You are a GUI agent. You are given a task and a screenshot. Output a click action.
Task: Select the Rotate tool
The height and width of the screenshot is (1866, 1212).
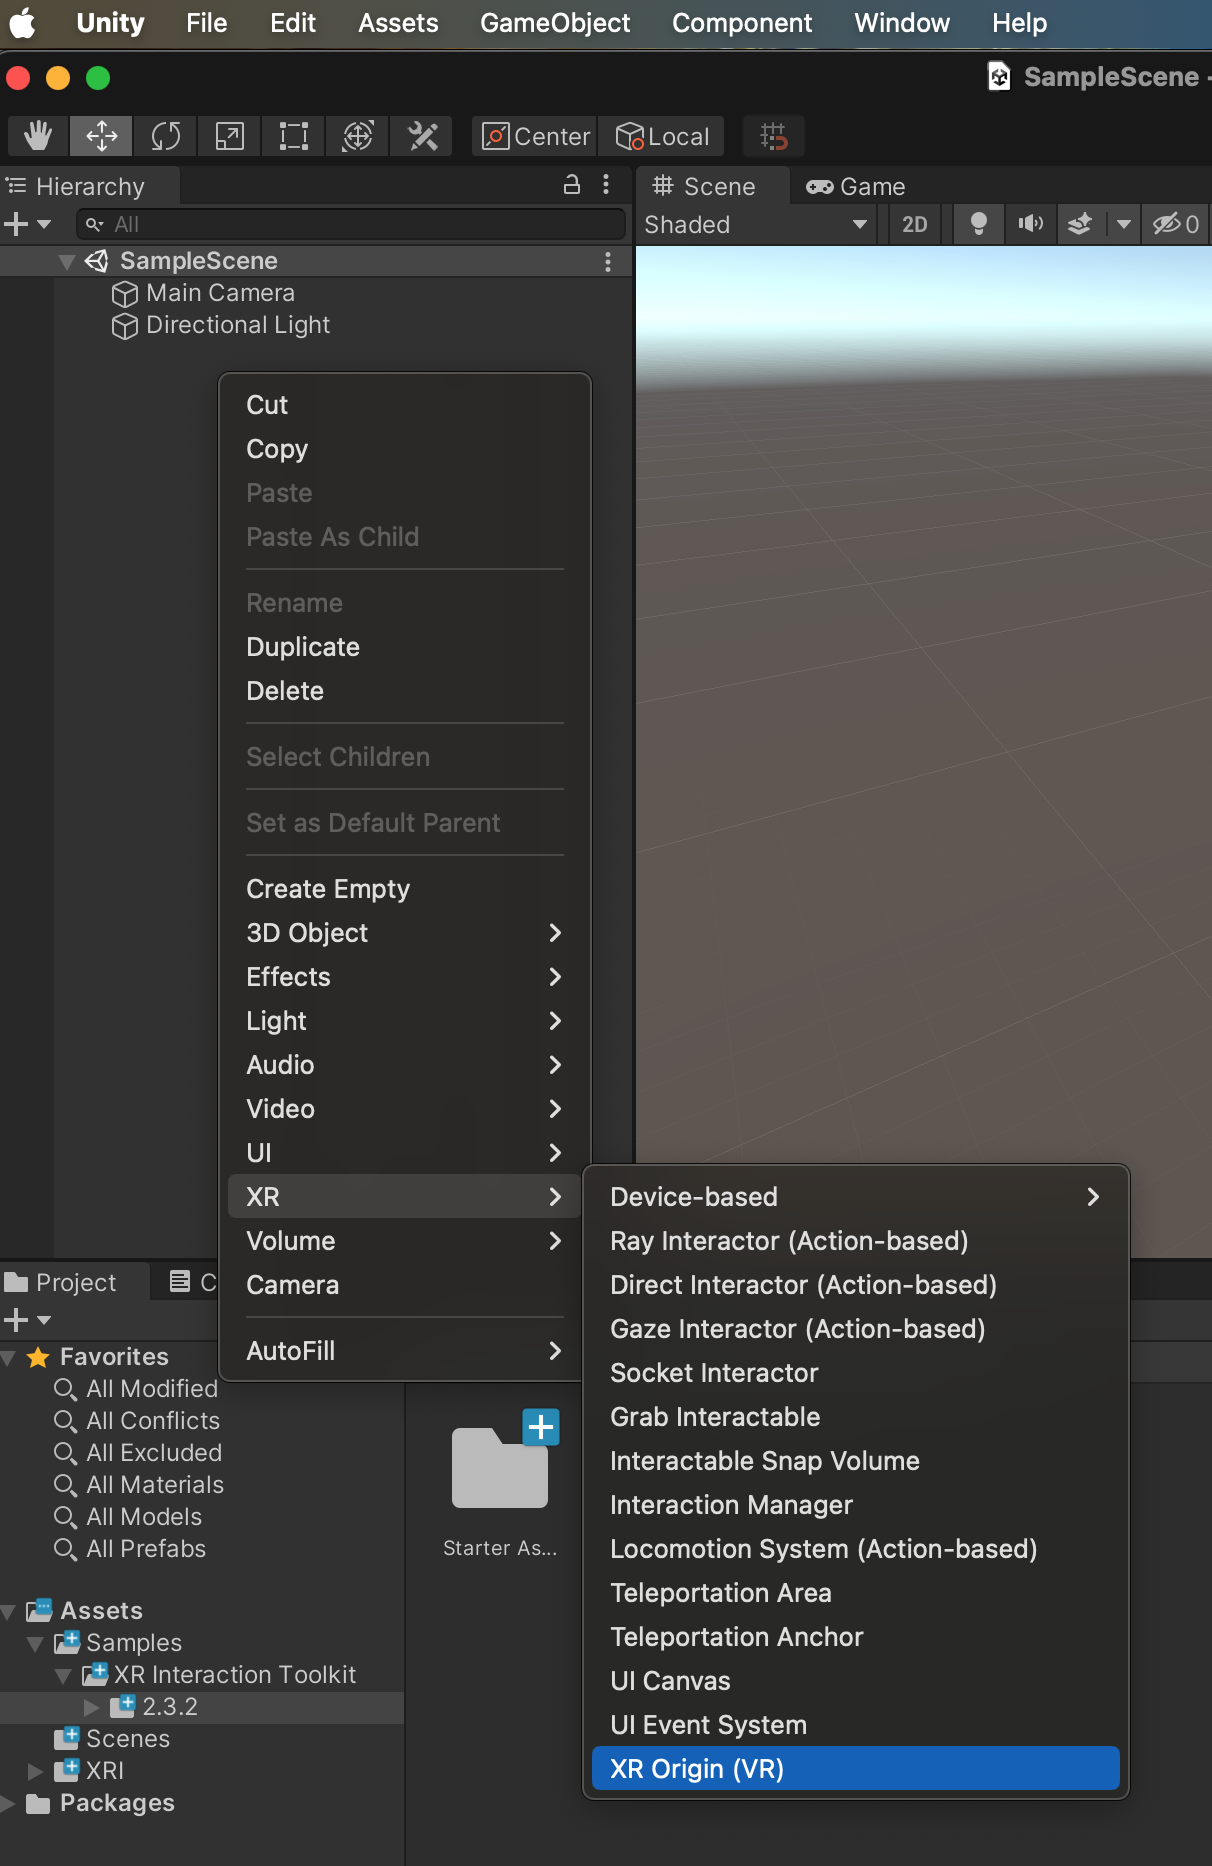[165, 136]
